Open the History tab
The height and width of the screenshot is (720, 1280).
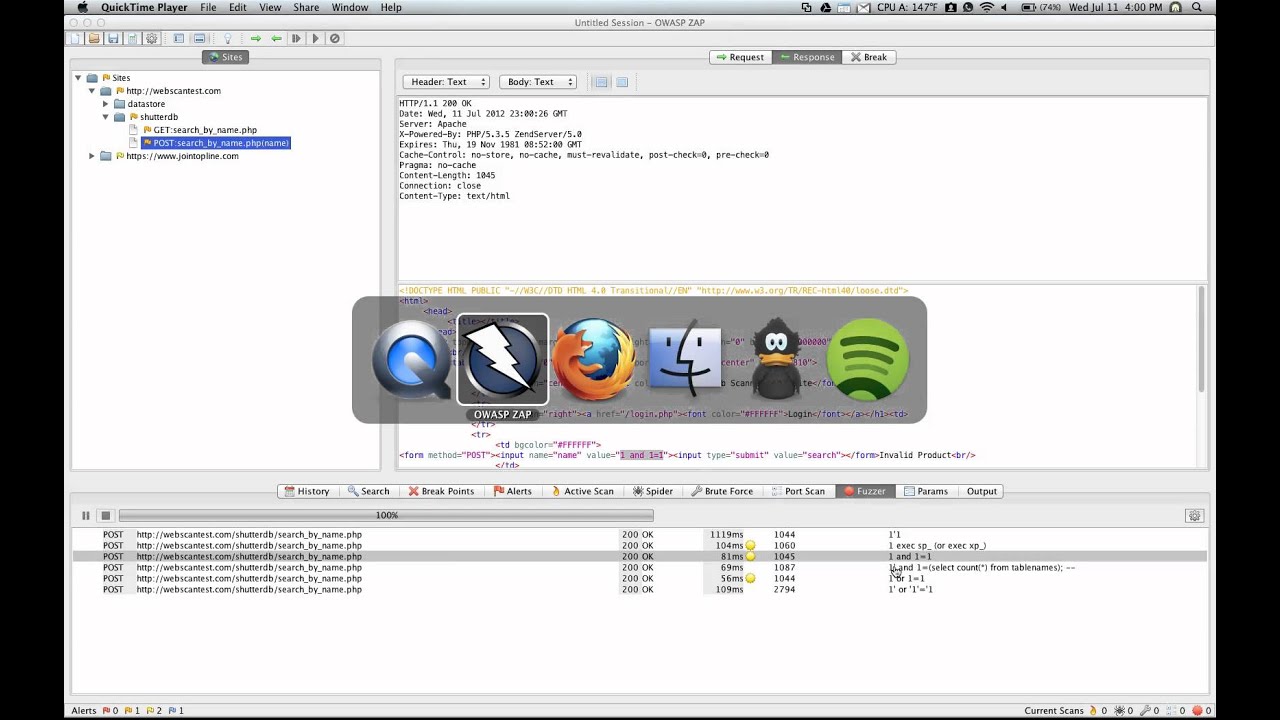pos(306,491)
